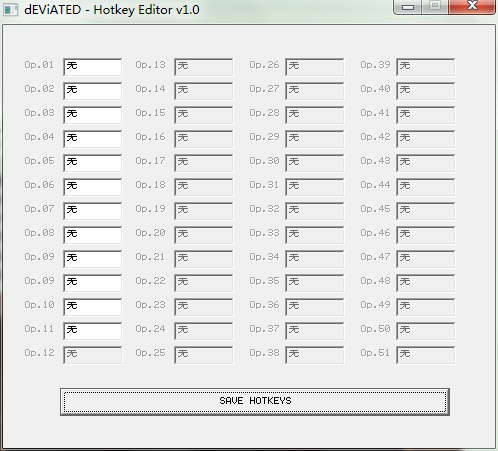The width and height of the screenshot is (498, 451).
Task: Click the app icon in title bar
Action: (10, 10)
